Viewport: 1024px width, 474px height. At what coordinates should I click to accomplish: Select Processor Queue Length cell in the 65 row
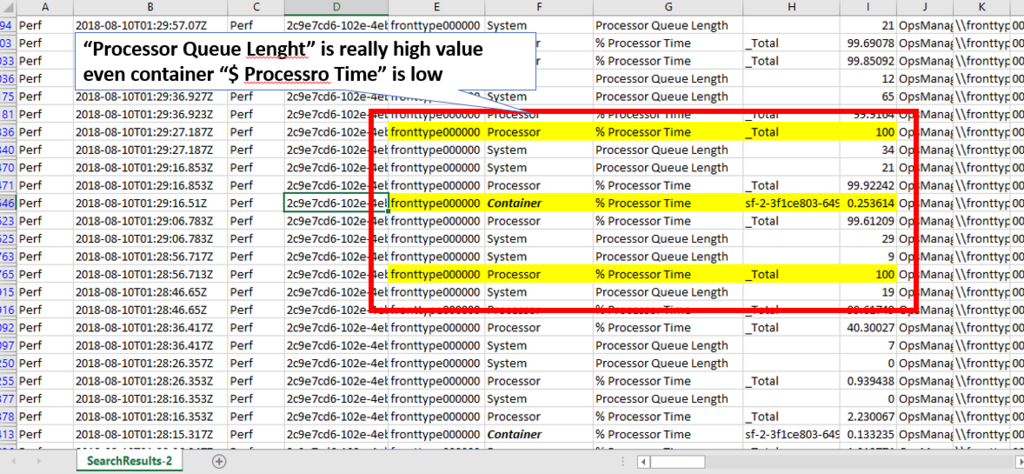[668, 97]
